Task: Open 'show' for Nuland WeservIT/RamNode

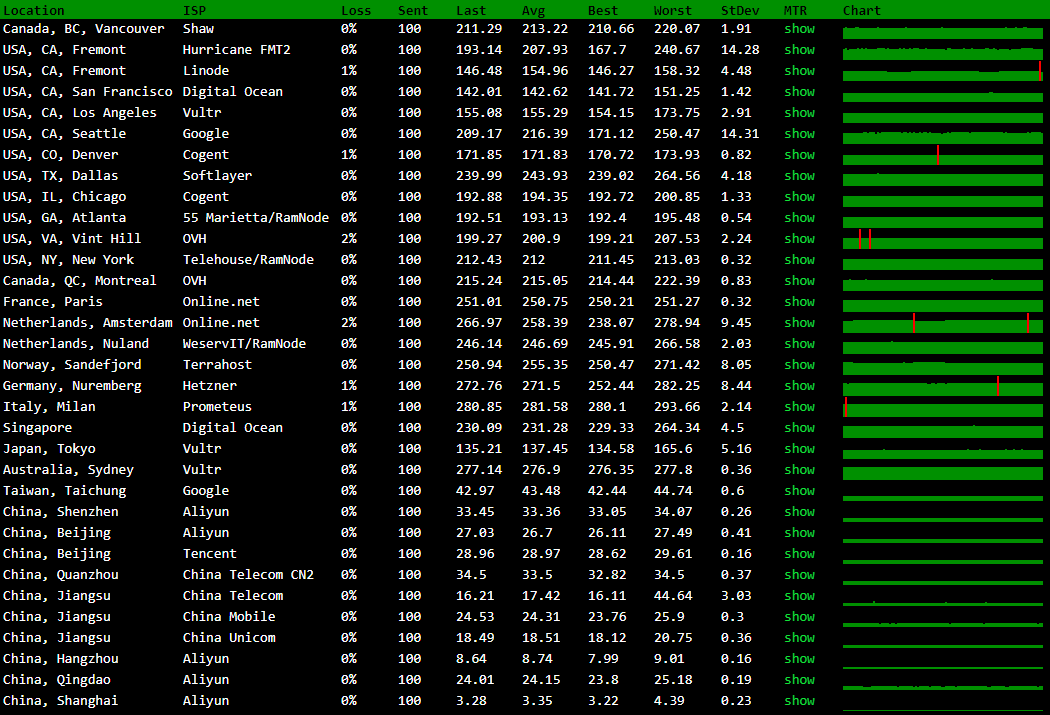Action: point(800,343)
